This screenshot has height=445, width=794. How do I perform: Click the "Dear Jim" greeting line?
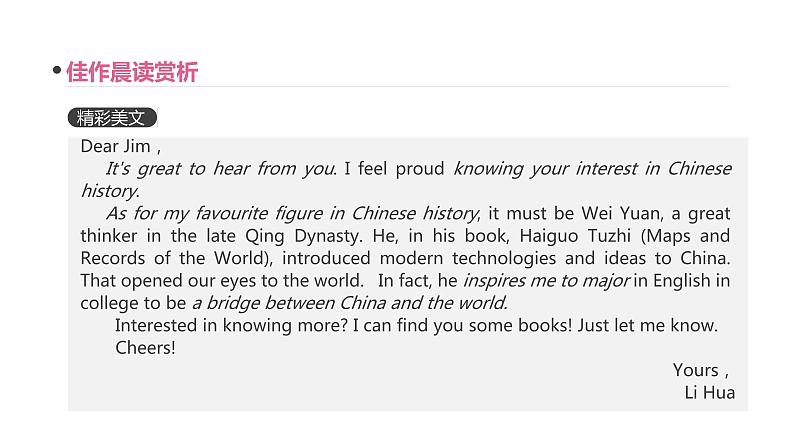click(121, 146)
